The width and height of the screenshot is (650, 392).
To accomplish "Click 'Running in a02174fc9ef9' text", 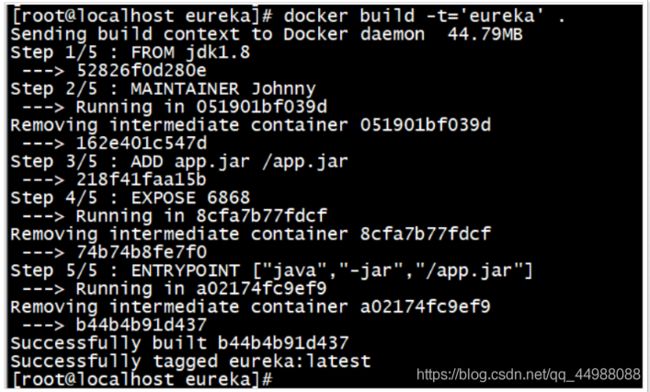I will 201,288.
